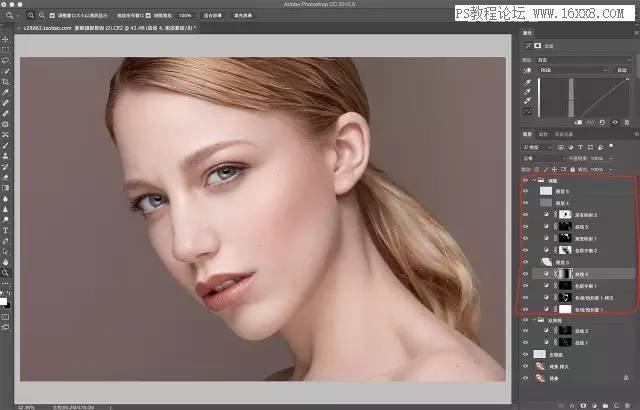This screenshot has height=410, width=640.
Task: Switch to the 通道 Channels tab
Action: 543,134
